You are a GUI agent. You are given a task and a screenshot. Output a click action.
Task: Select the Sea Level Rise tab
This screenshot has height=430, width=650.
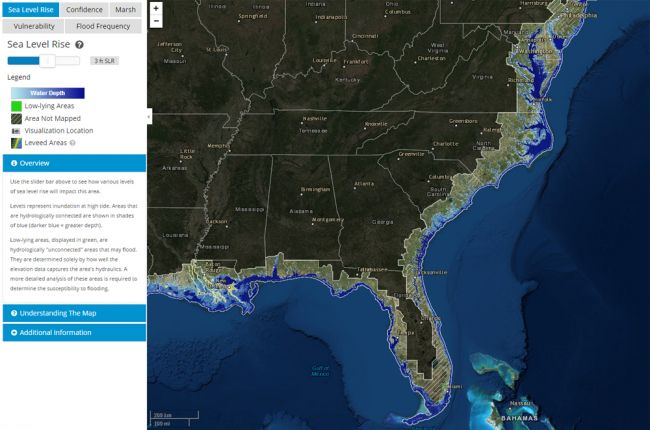tap(29, 9)
